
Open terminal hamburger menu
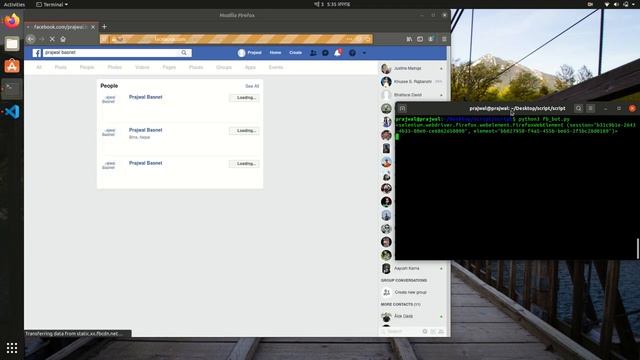click(590, 109)
